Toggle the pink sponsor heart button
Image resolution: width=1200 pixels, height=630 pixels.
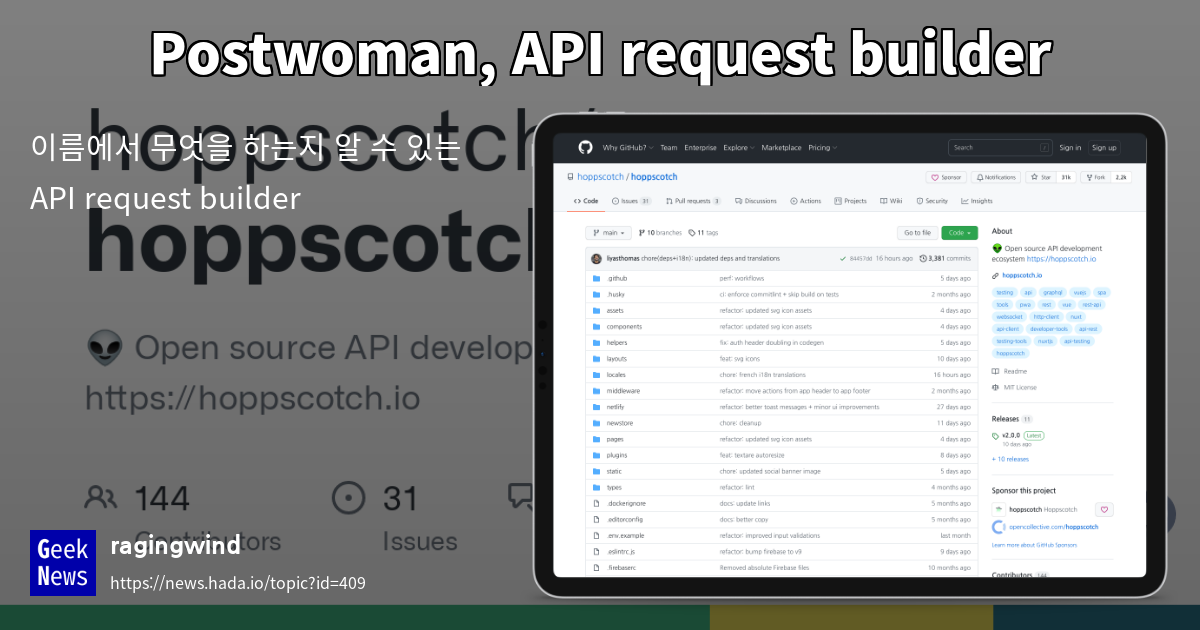tap(1103, 509)
